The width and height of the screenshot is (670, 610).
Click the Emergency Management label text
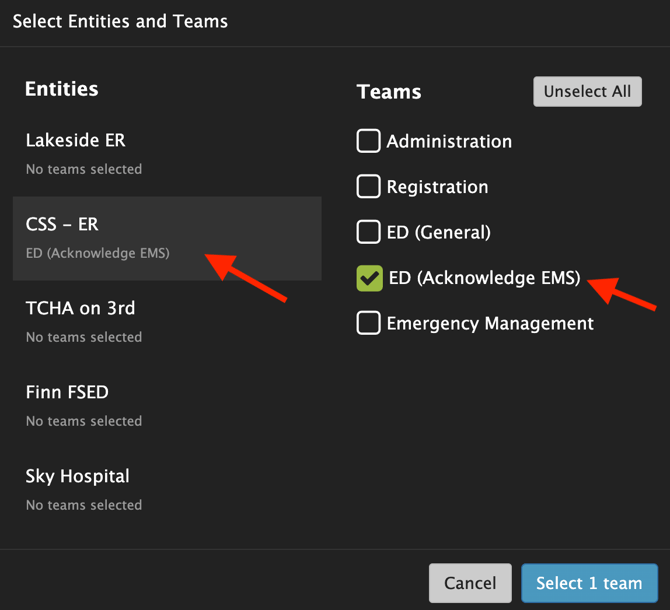pyautogui.click(x=490, y=324)
